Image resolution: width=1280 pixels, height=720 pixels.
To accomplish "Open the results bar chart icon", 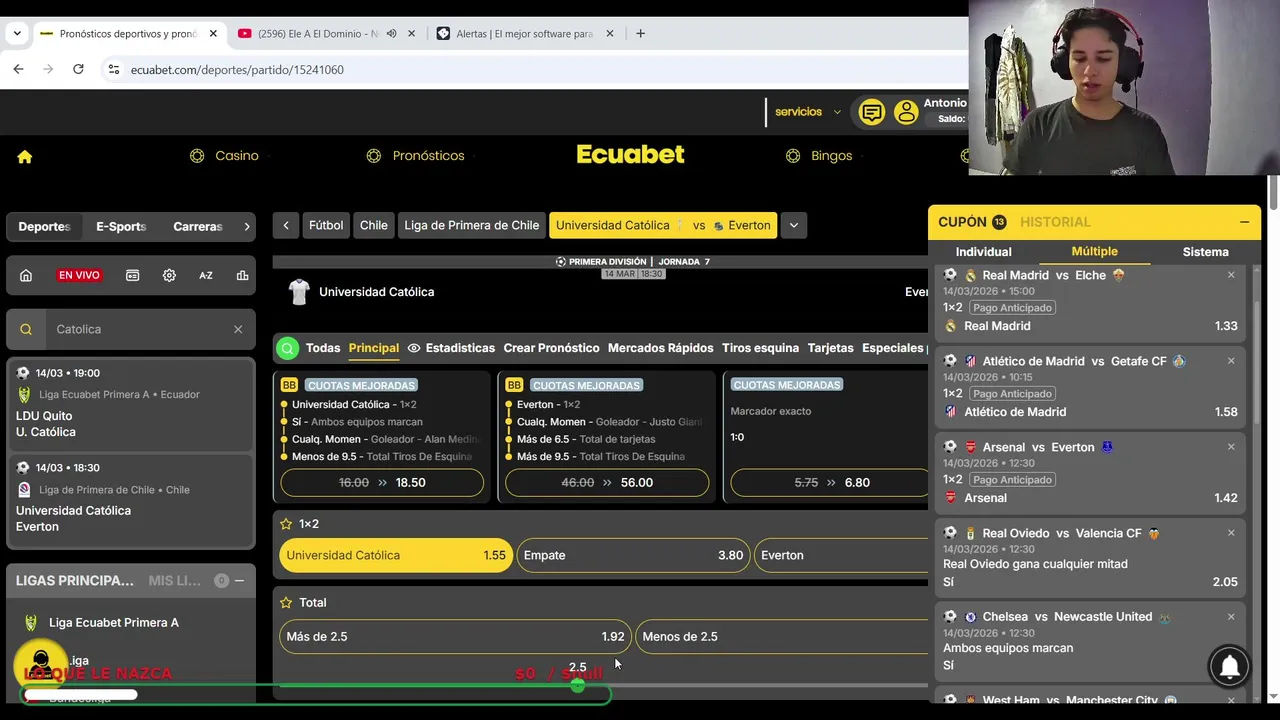I will pos(242,275).
